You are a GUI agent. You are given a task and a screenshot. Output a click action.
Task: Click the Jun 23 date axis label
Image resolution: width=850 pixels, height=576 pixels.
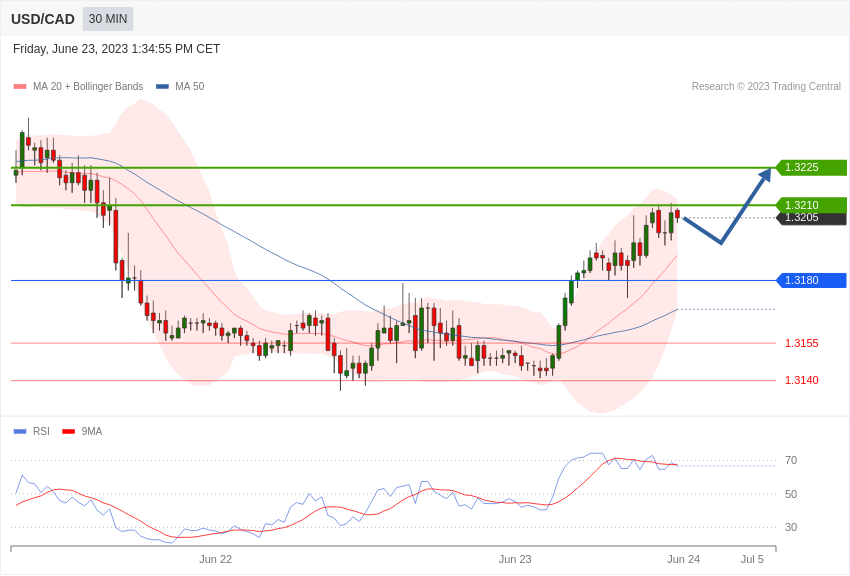[515, 559]
